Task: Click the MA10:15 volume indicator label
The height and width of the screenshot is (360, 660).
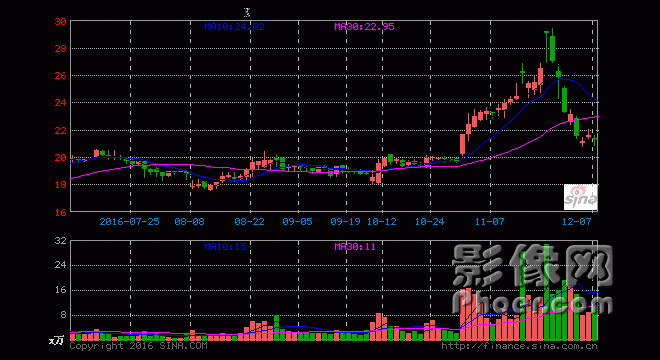Action: [x=226, y=246]
